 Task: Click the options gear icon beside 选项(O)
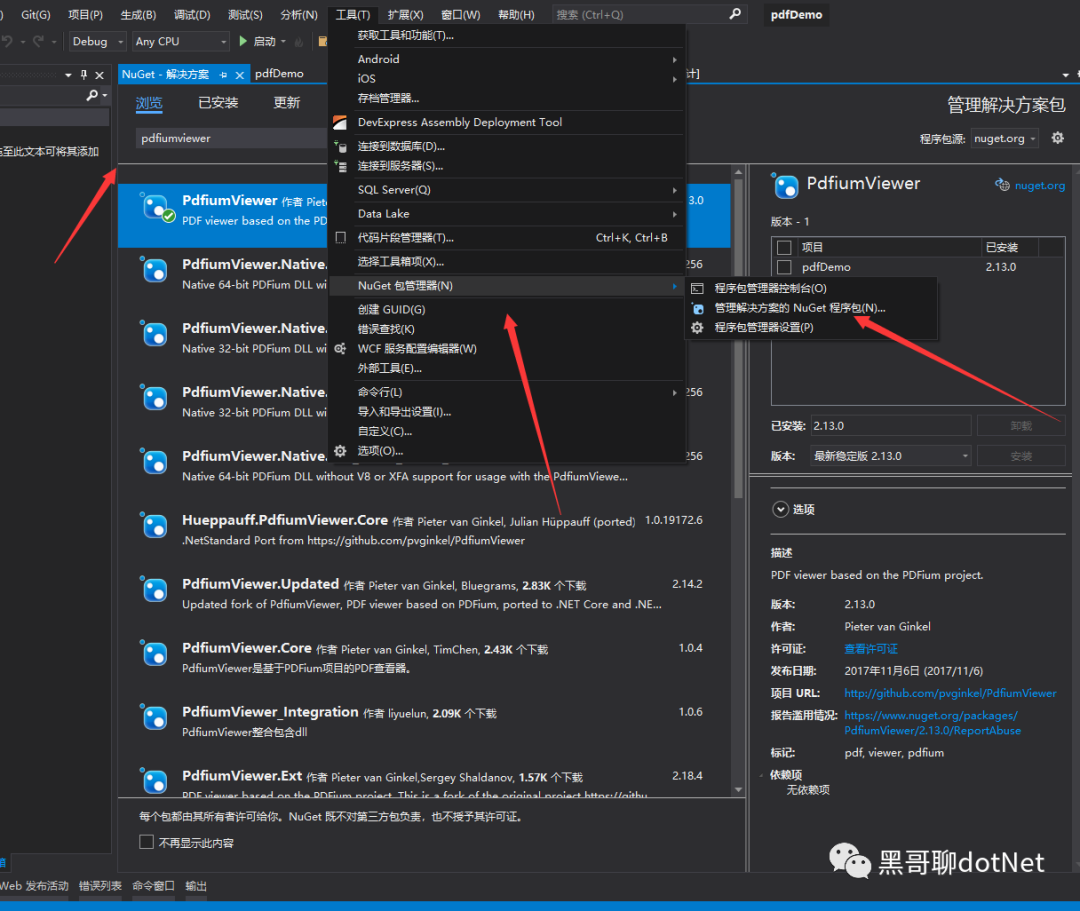pyautogui.click(x=340, y=451)
